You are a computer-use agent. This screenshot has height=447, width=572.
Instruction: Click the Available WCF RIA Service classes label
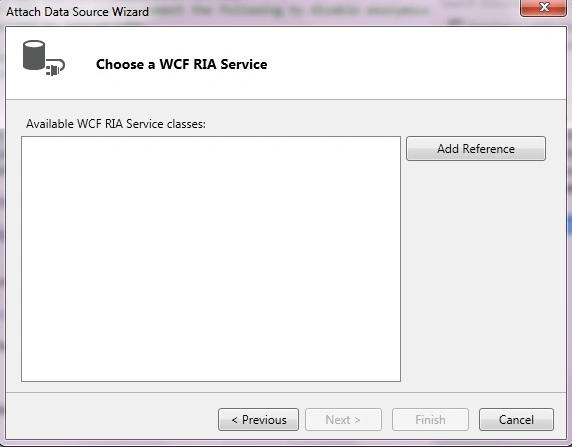pyautogui.click(x=116, y=124)
